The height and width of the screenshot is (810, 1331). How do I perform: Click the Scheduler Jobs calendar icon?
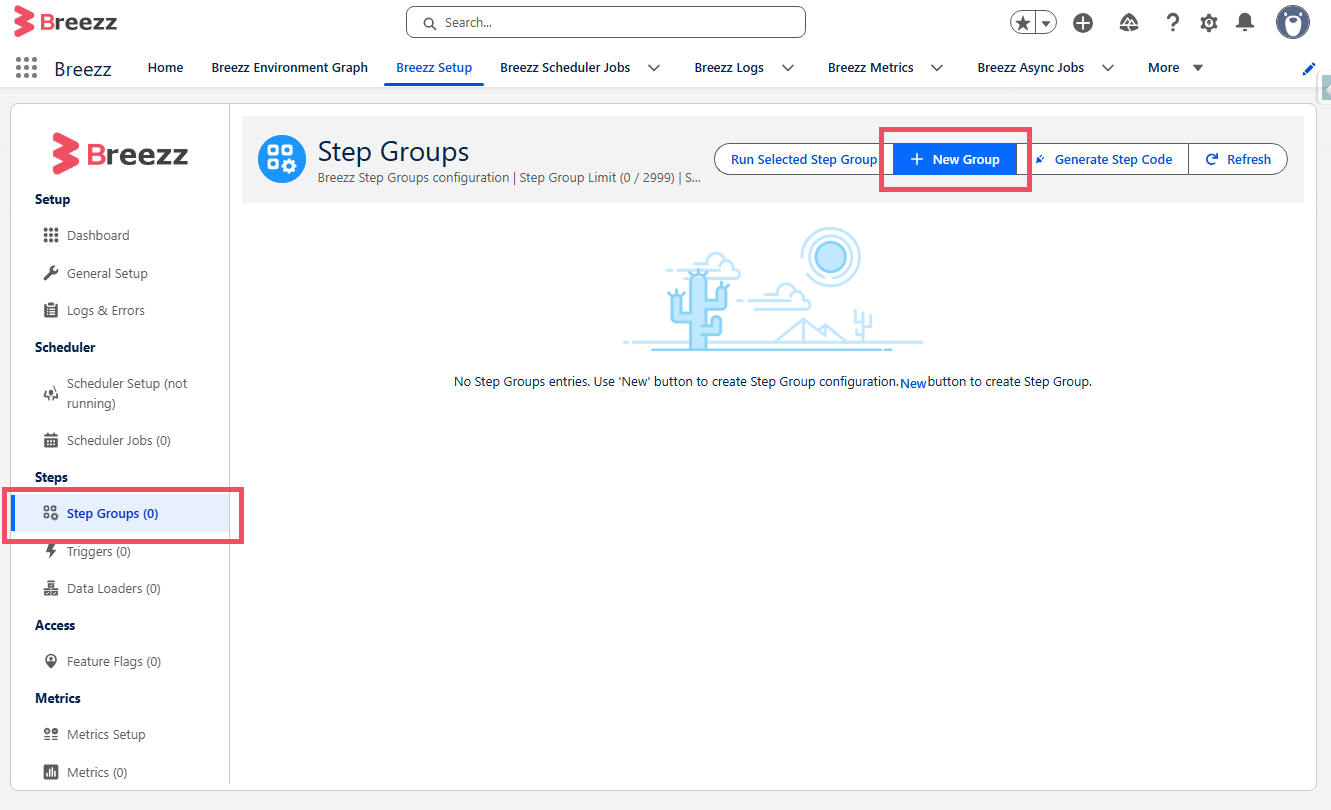click(x=51, y=440)
